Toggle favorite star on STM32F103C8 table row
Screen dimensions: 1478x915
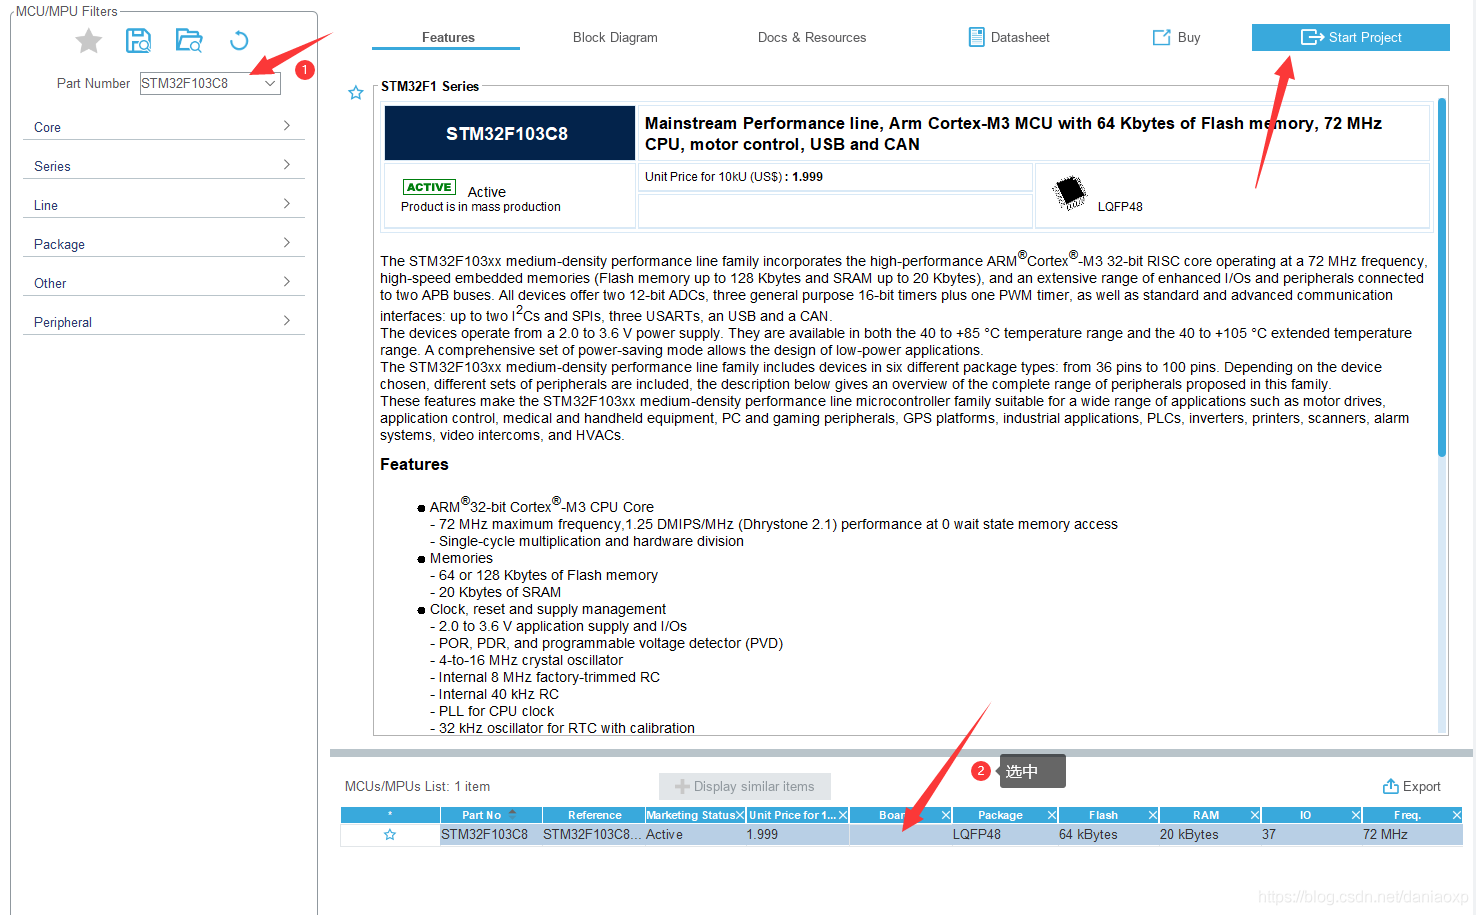pyautogui.click(x=390, y=835)
